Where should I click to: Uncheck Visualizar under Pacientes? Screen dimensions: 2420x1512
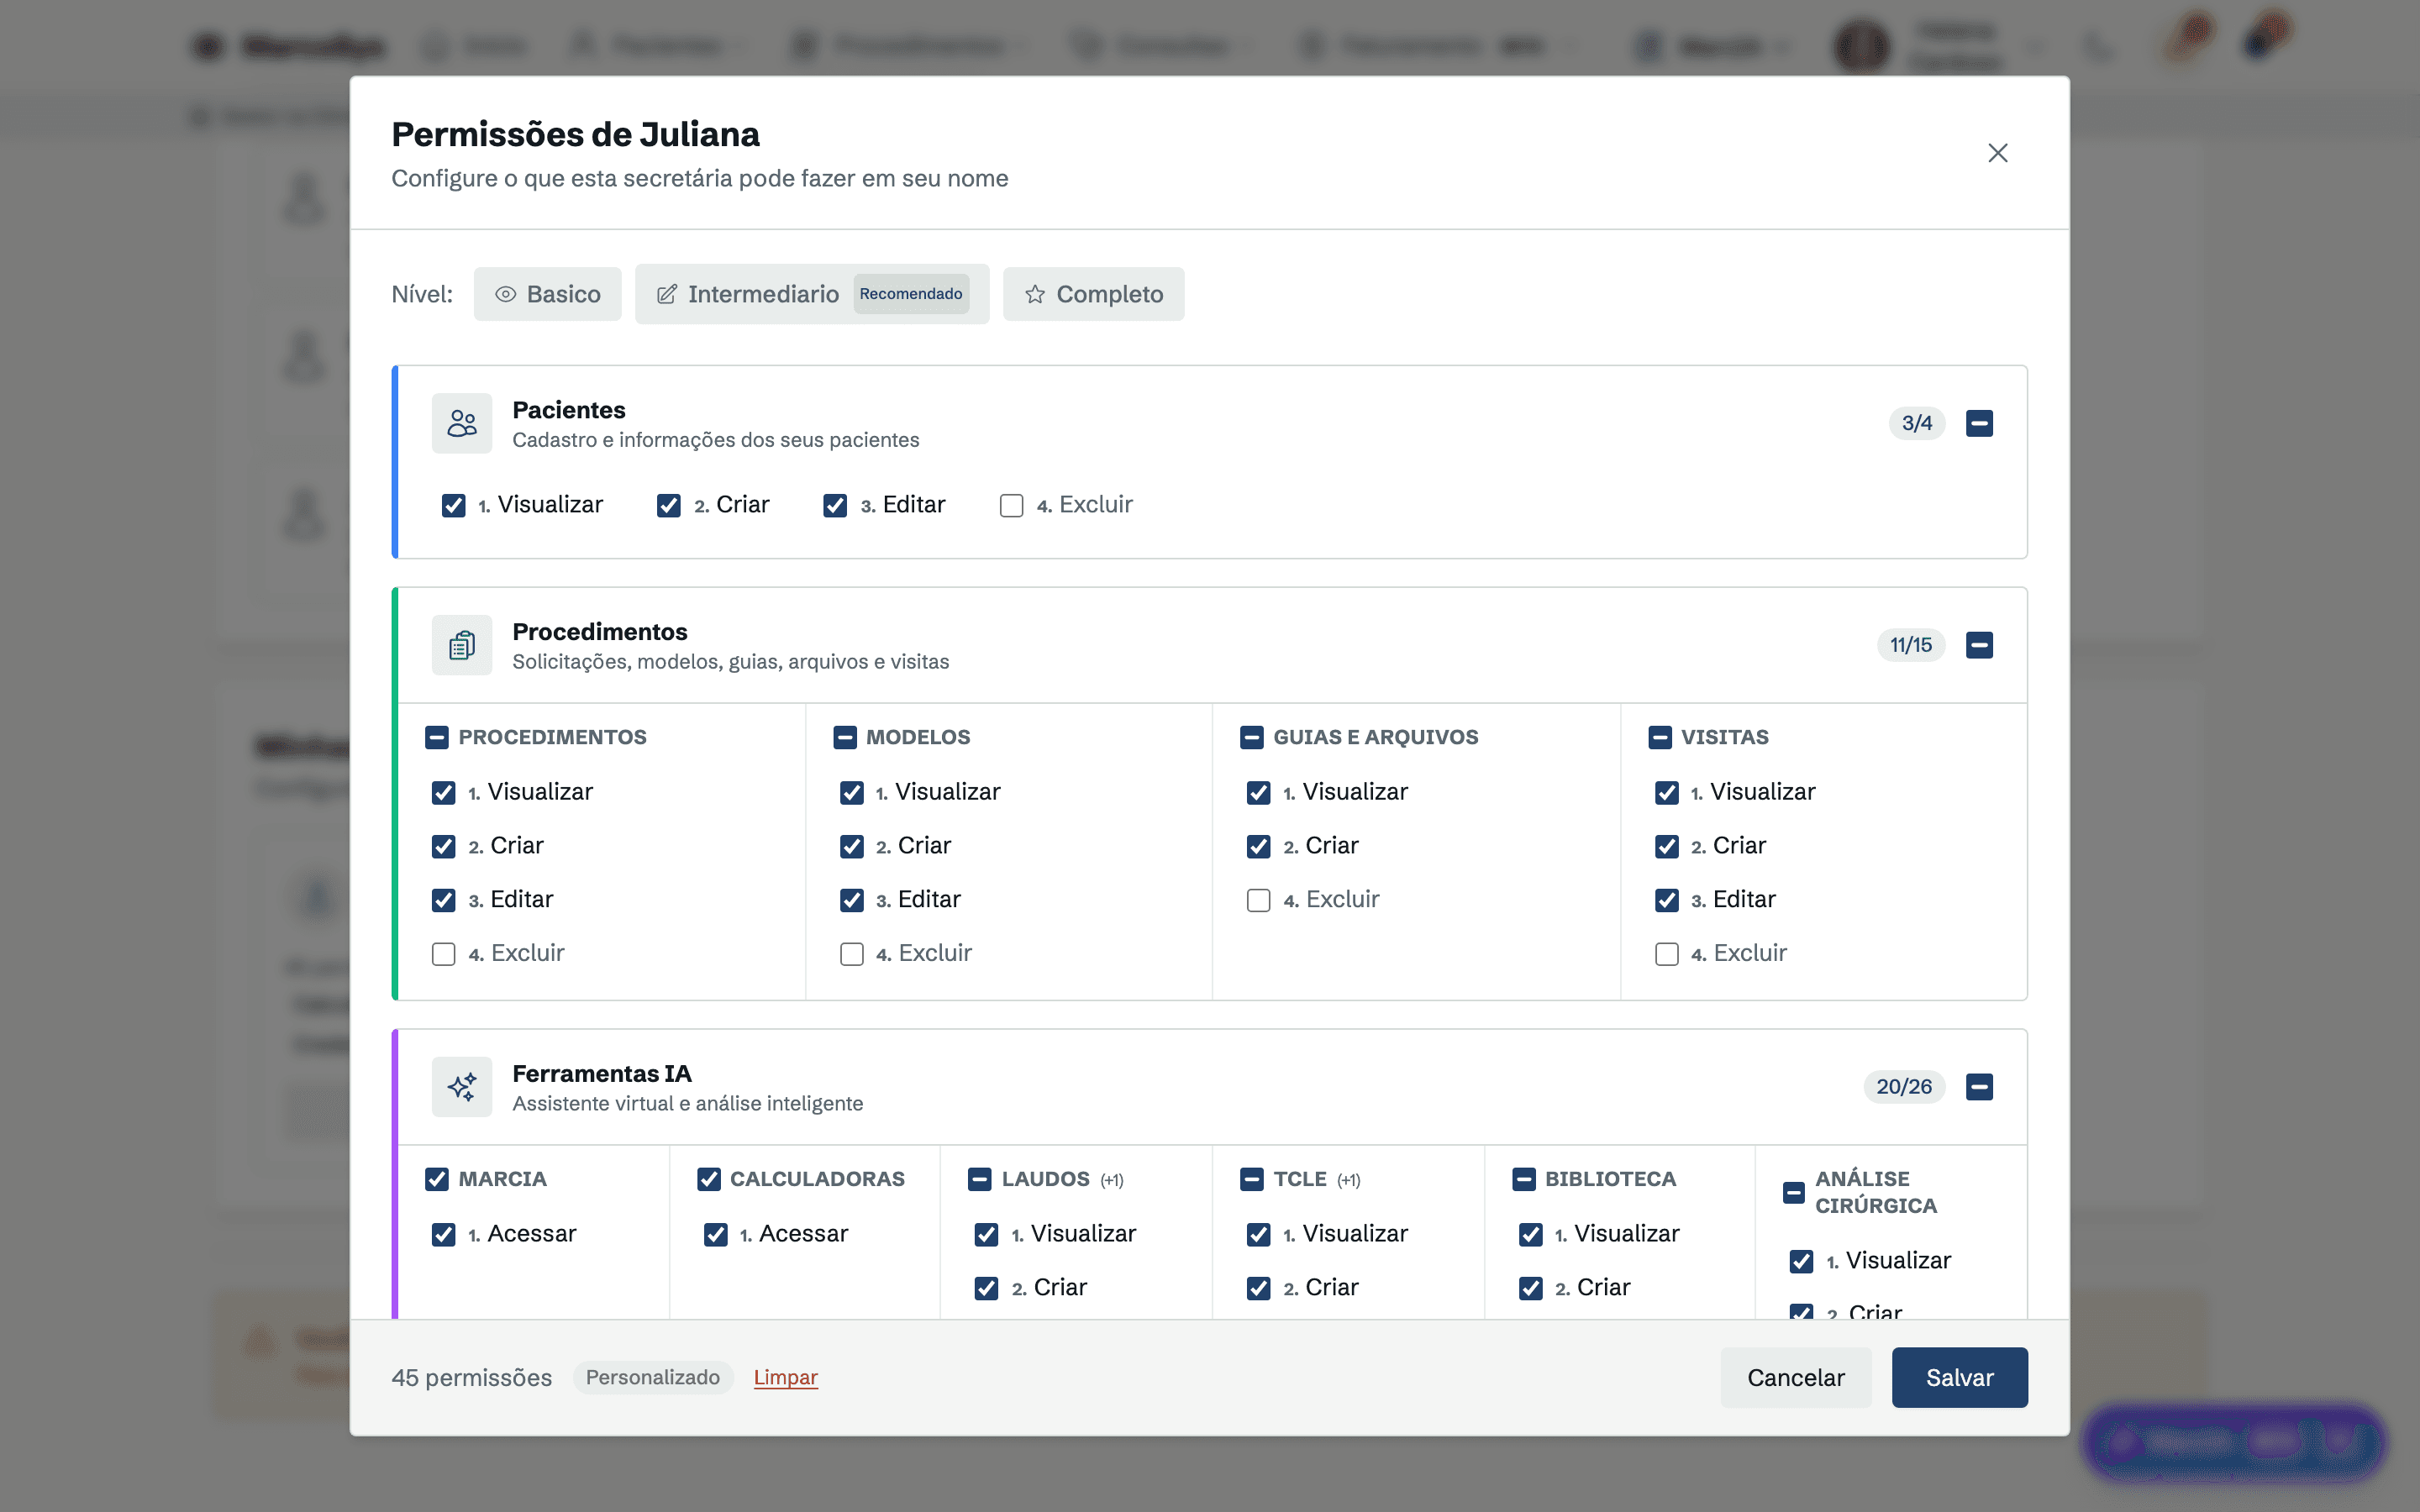[x=454, y=505]
